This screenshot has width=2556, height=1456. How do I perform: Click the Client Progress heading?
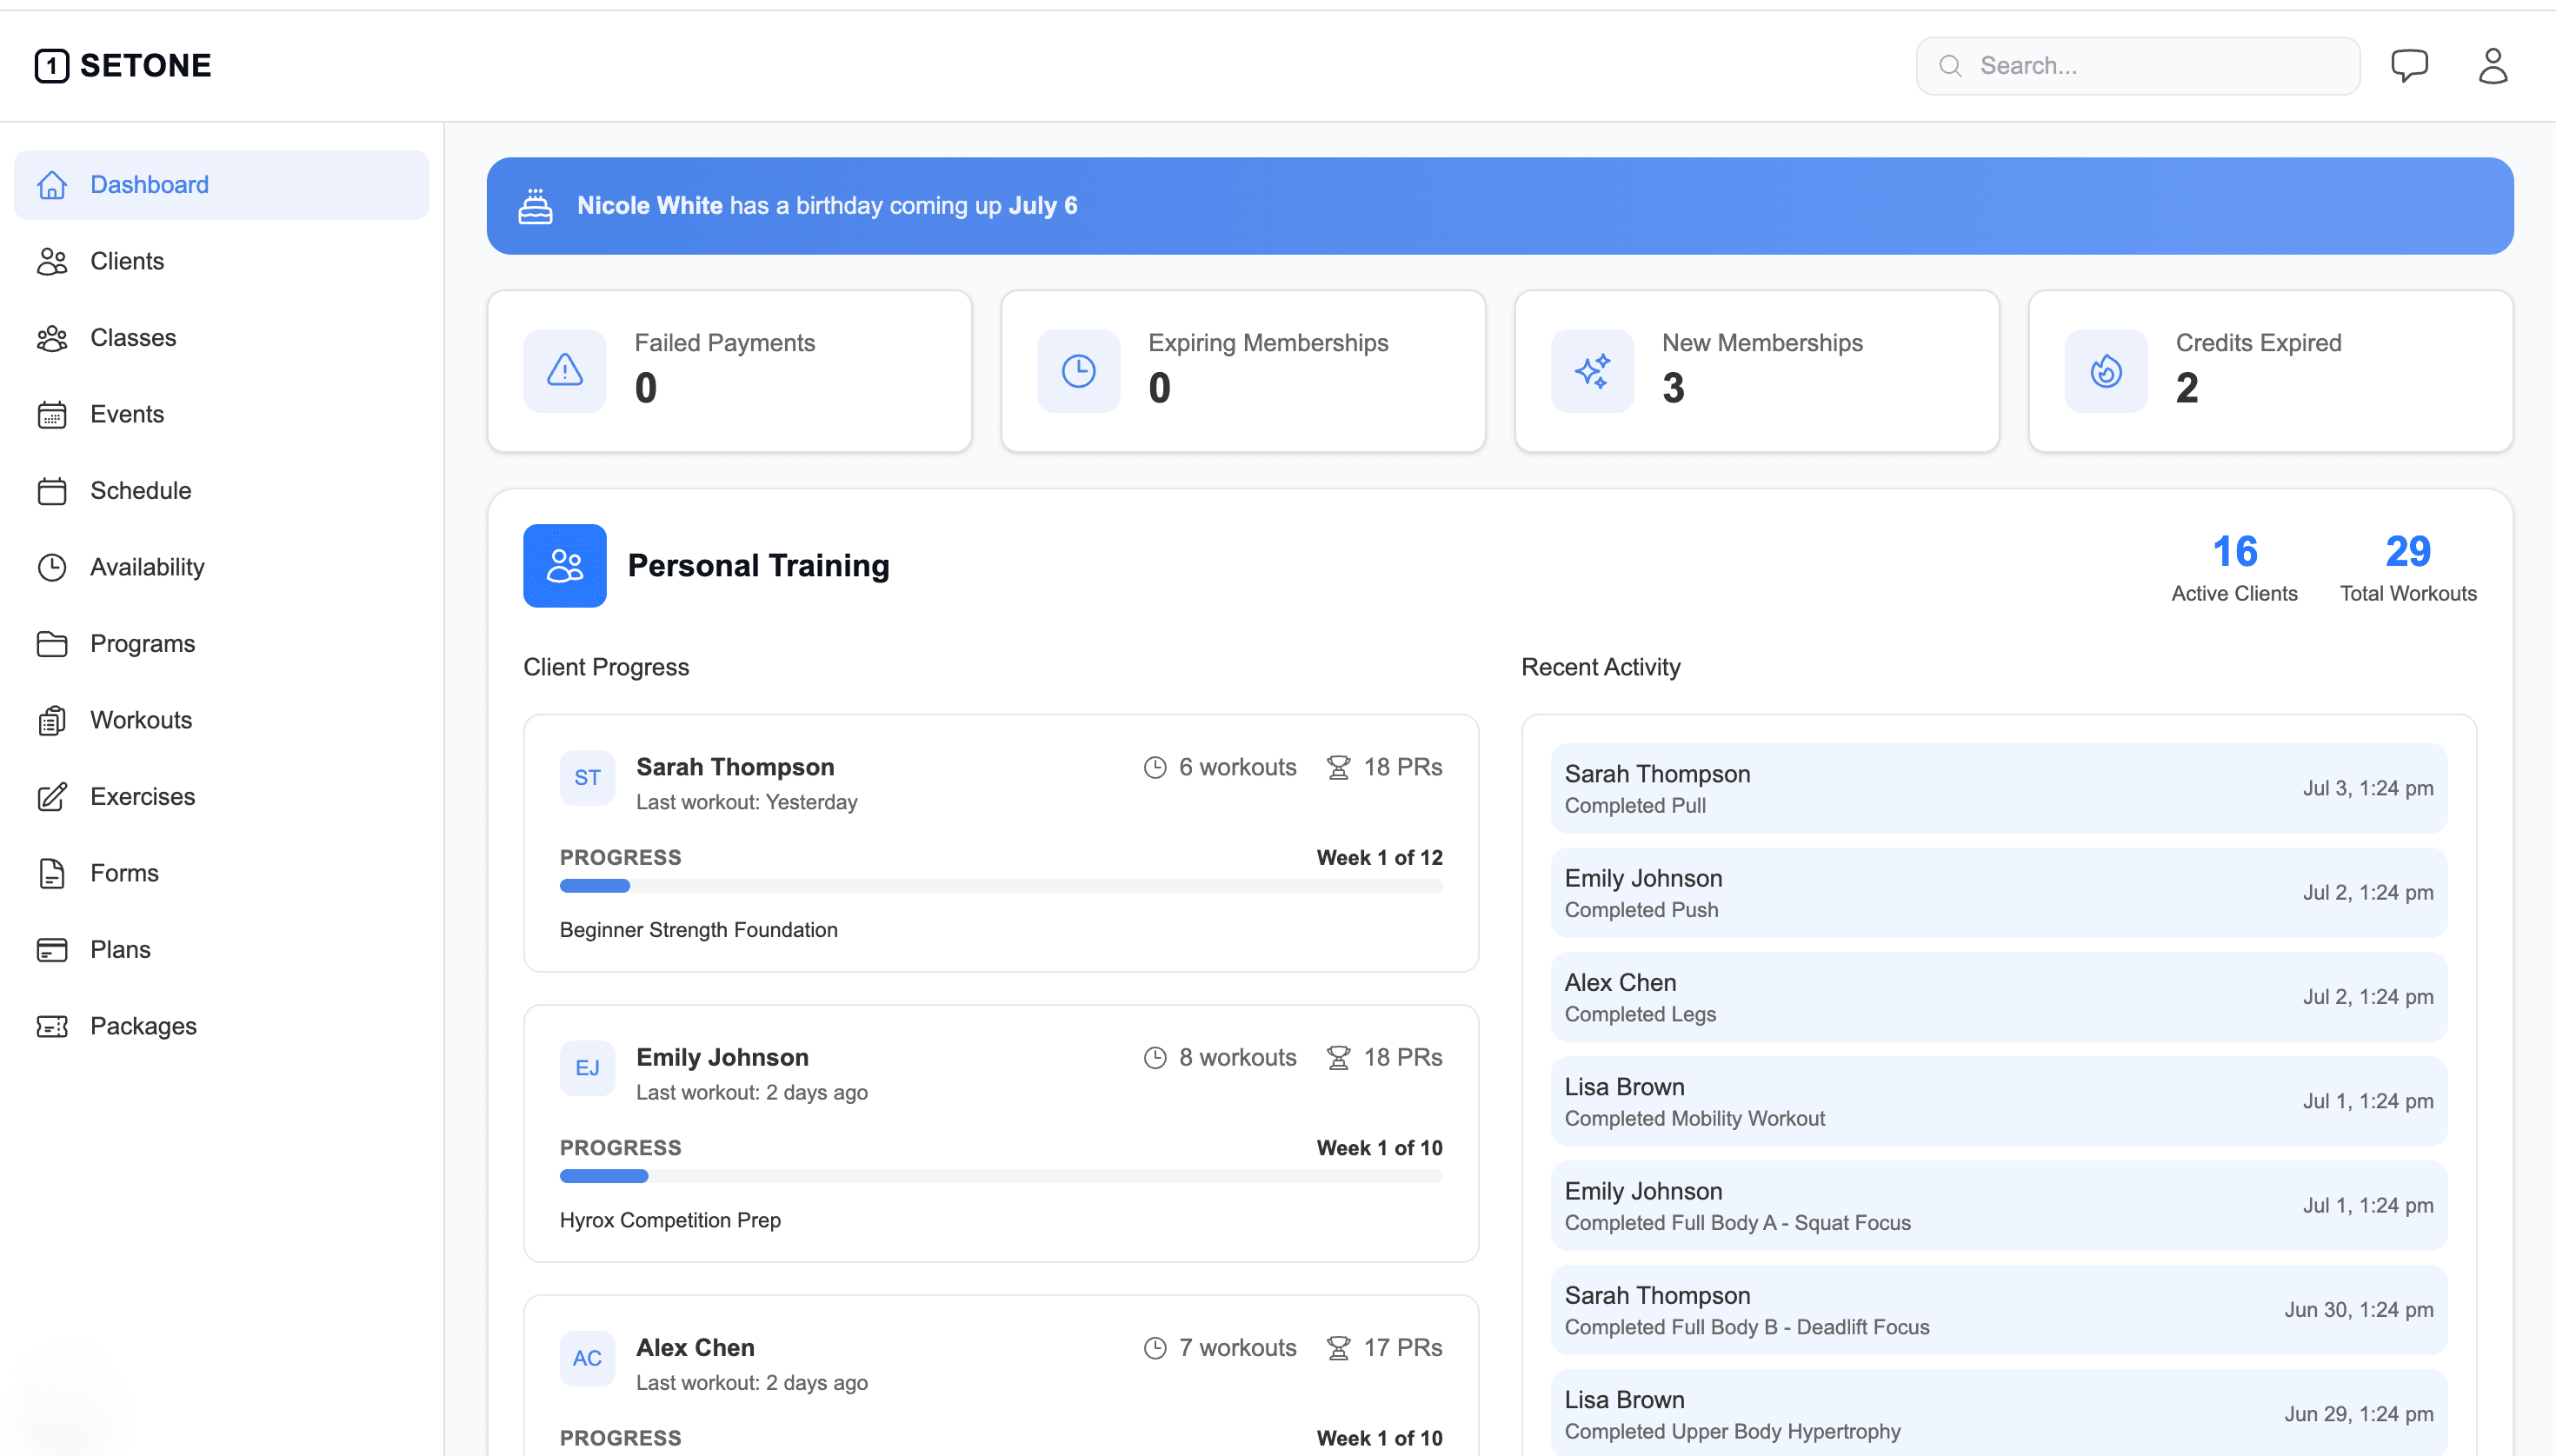click(606, 668)
